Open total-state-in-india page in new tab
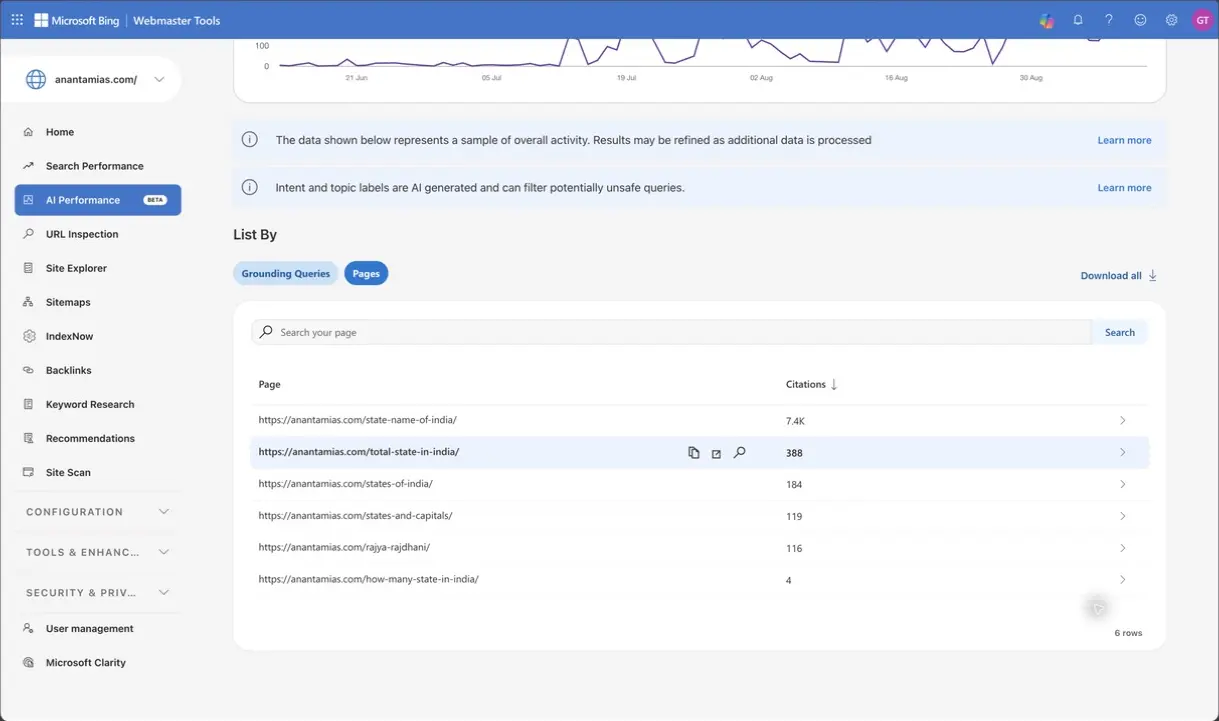This screenshot has height=721, width=1219. click(716, 454)
